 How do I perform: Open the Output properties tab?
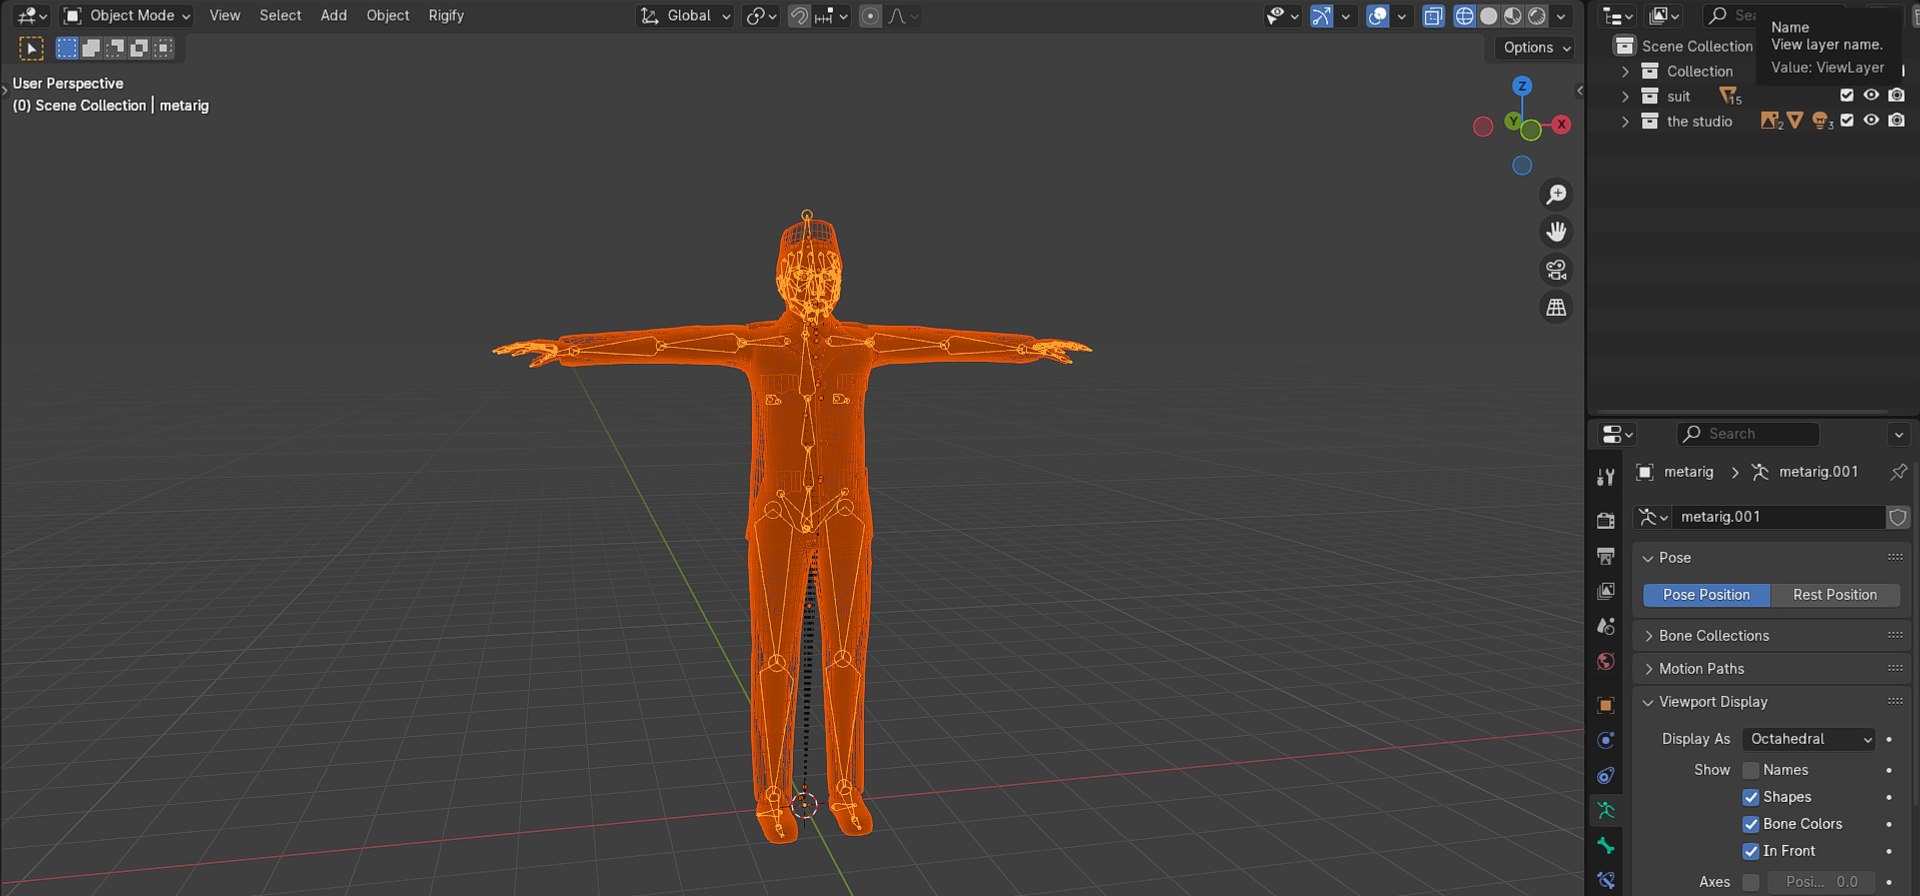point(1606,556)
